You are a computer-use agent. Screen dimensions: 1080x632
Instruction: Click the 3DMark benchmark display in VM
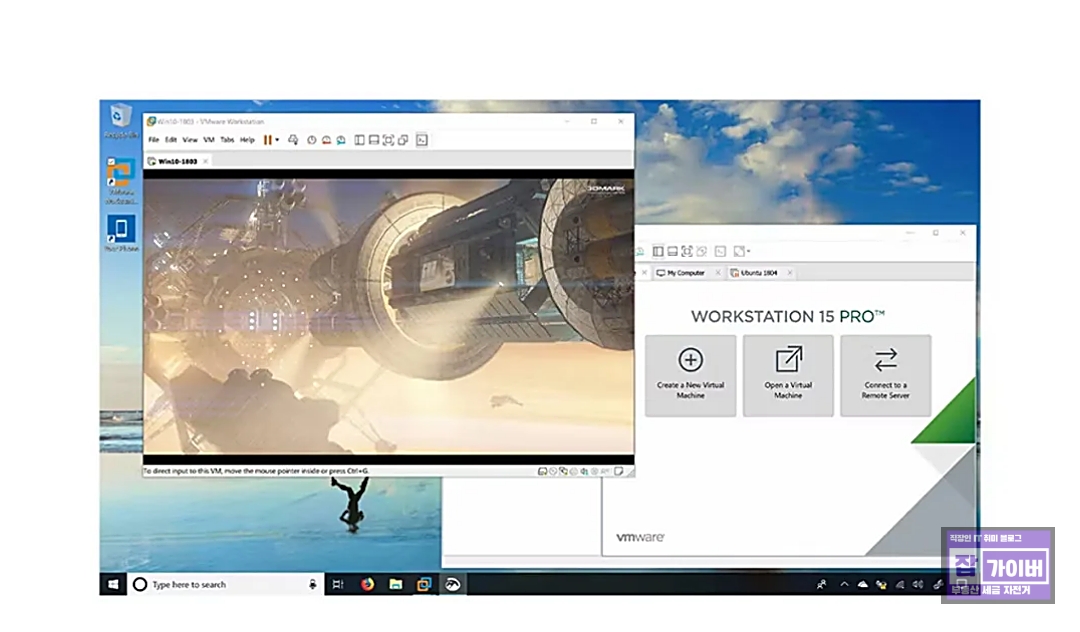tap(388, 316)
